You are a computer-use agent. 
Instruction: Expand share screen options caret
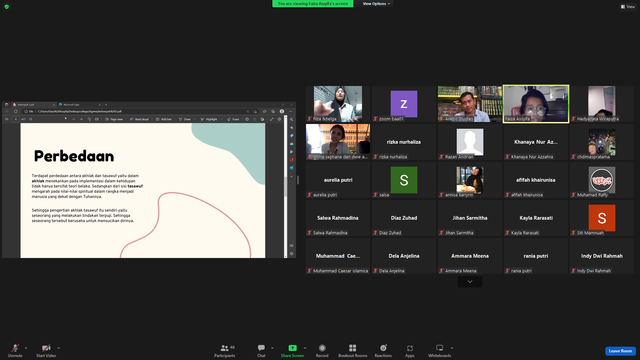pos(305,348)
